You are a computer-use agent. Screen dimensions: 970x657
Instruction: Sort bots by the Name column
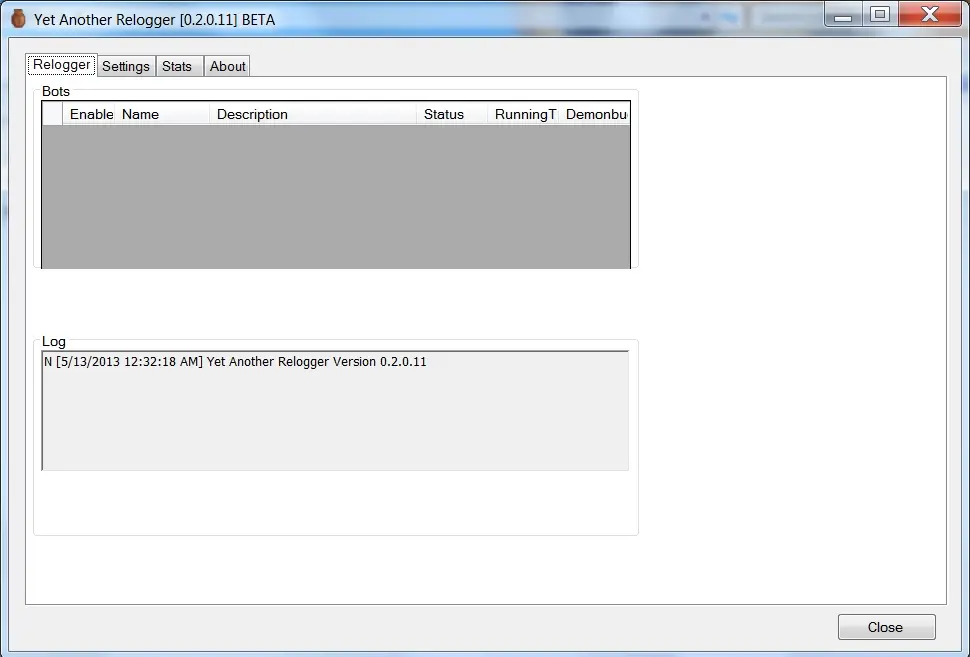(164, 114)
